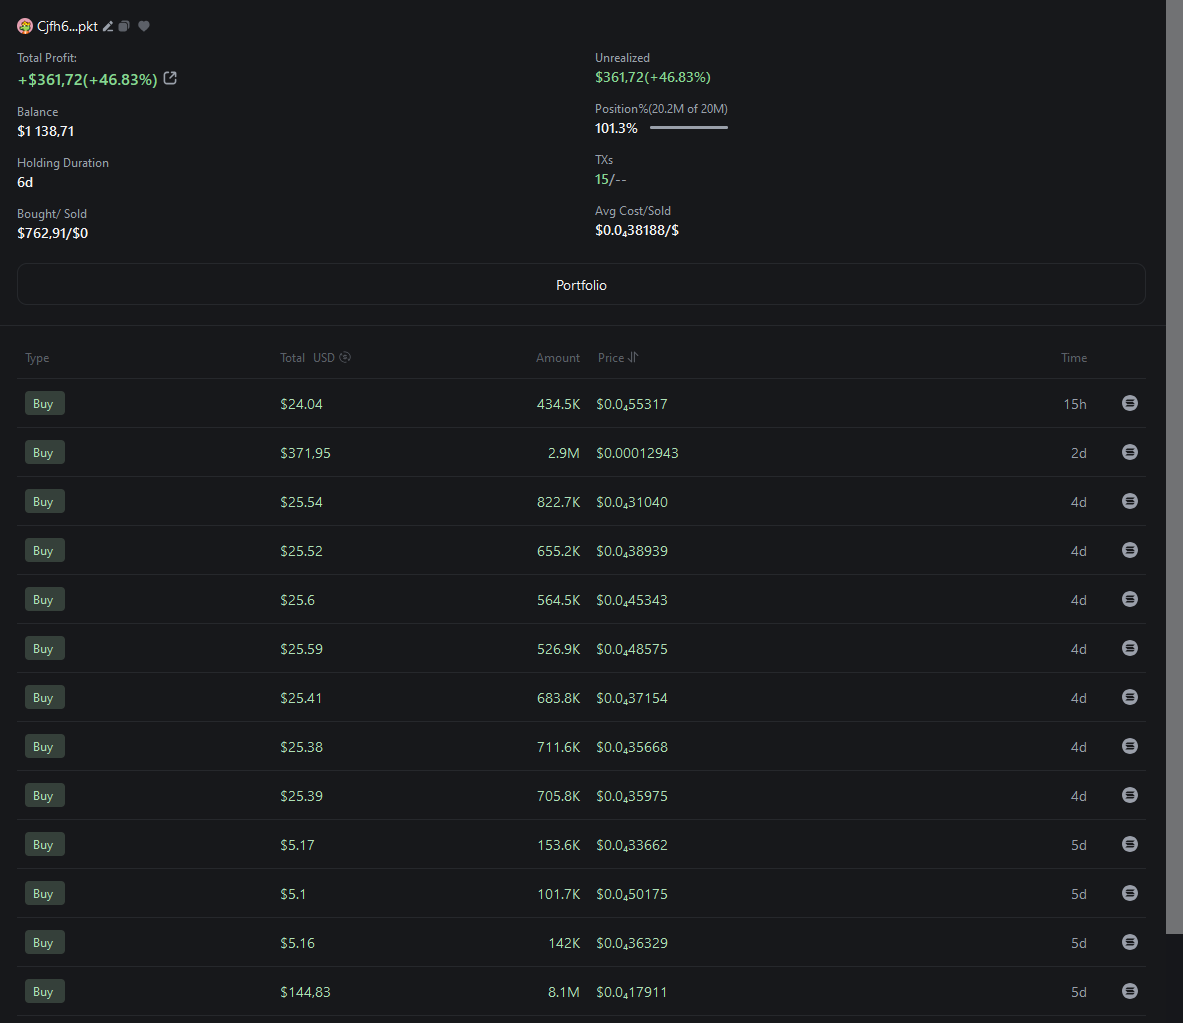The width and height of the screenshot is (1183, 1023).
Task: Click the wallet name Cjfh6...pkt
Action: coord(67,26)
